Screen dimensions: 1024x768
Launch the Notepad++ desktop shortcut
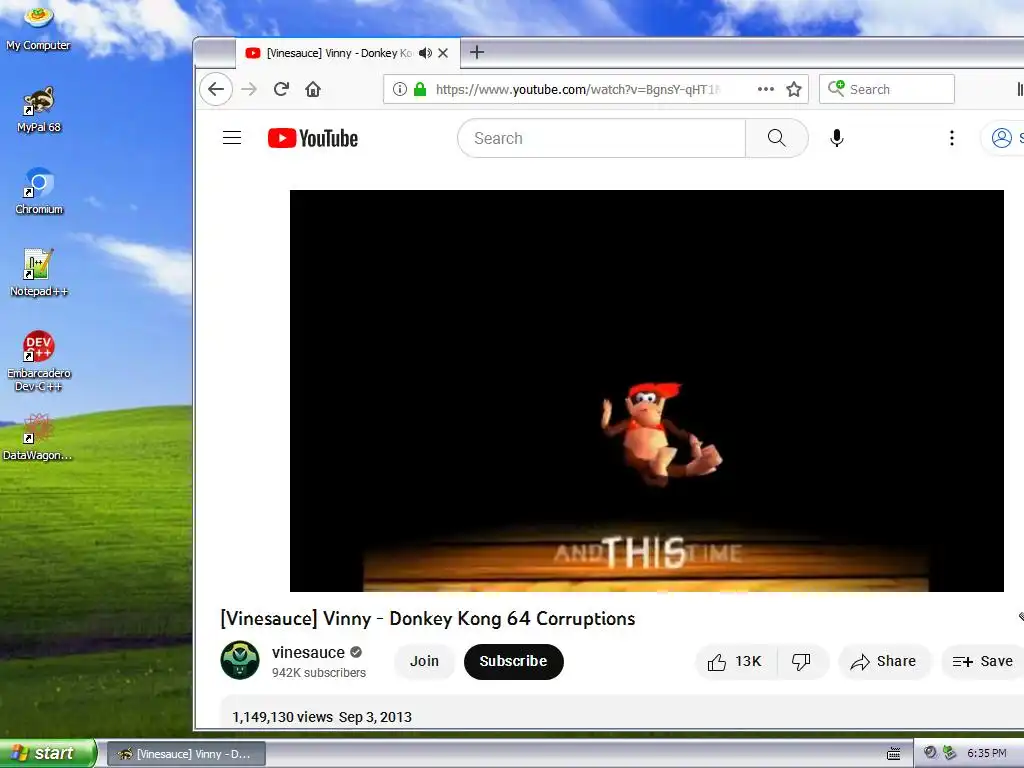pos(39,274)
